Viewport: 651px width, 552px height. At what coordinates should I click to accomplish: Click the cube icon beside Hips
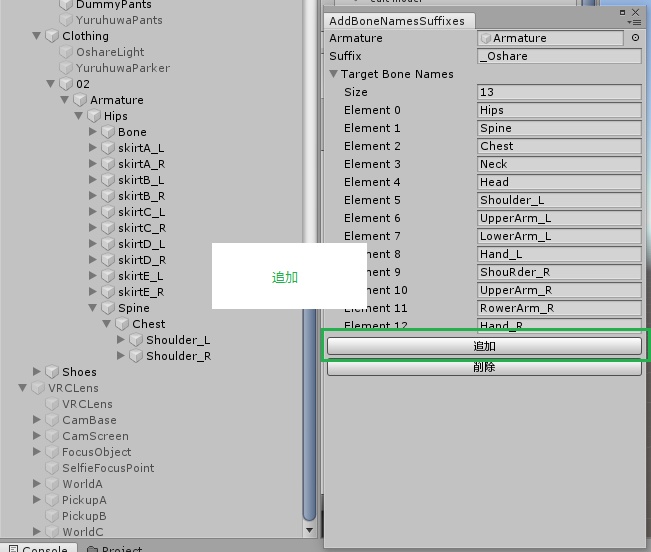[x=94, y=116]
